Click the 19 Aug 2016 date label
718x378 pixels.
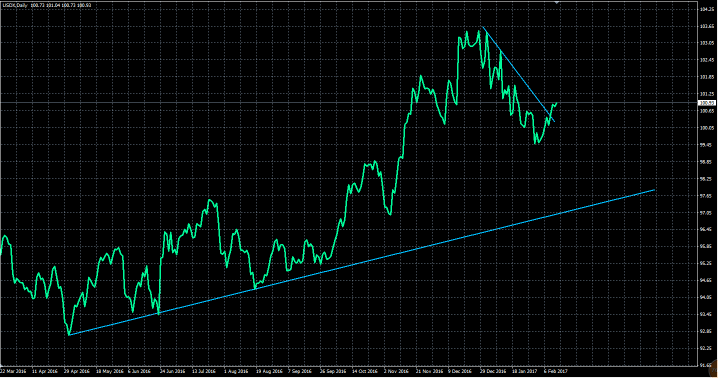pyautogui.click(x=268, y=371)
